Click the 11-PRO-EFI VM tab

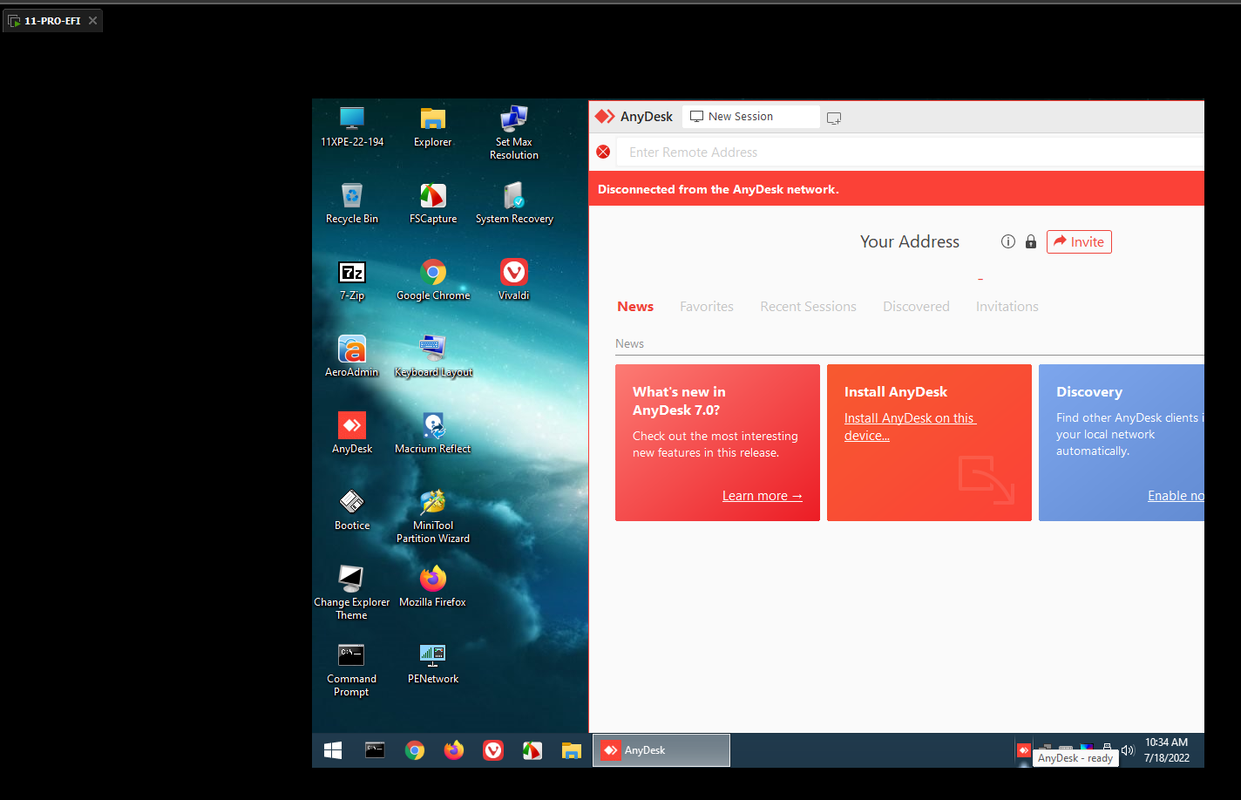52,20
